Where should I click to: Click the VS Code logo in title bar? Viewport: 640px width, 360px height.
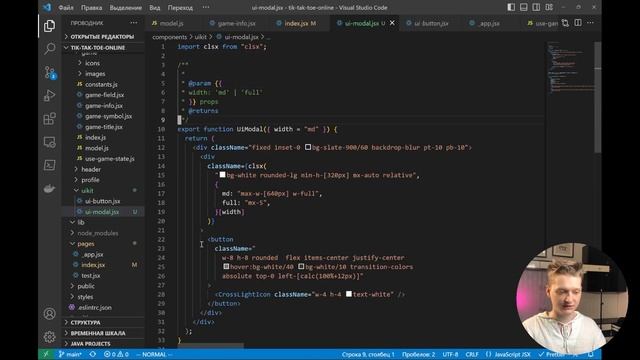47,7
